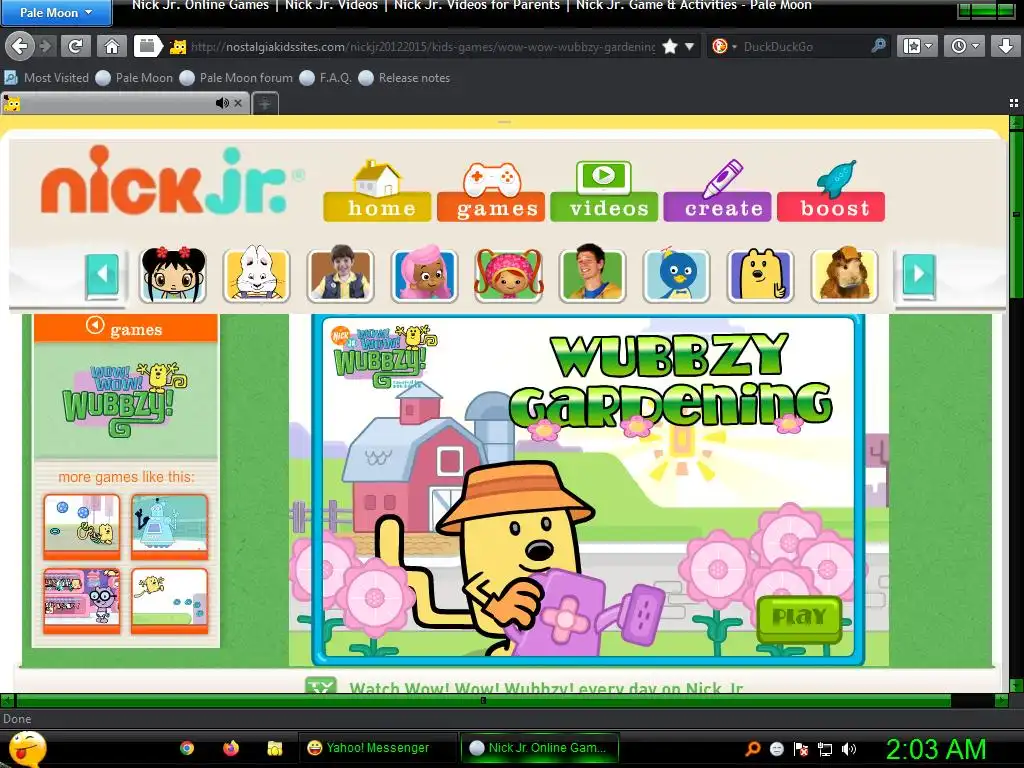Click the search magnifier icon

(x=879, y=46)
